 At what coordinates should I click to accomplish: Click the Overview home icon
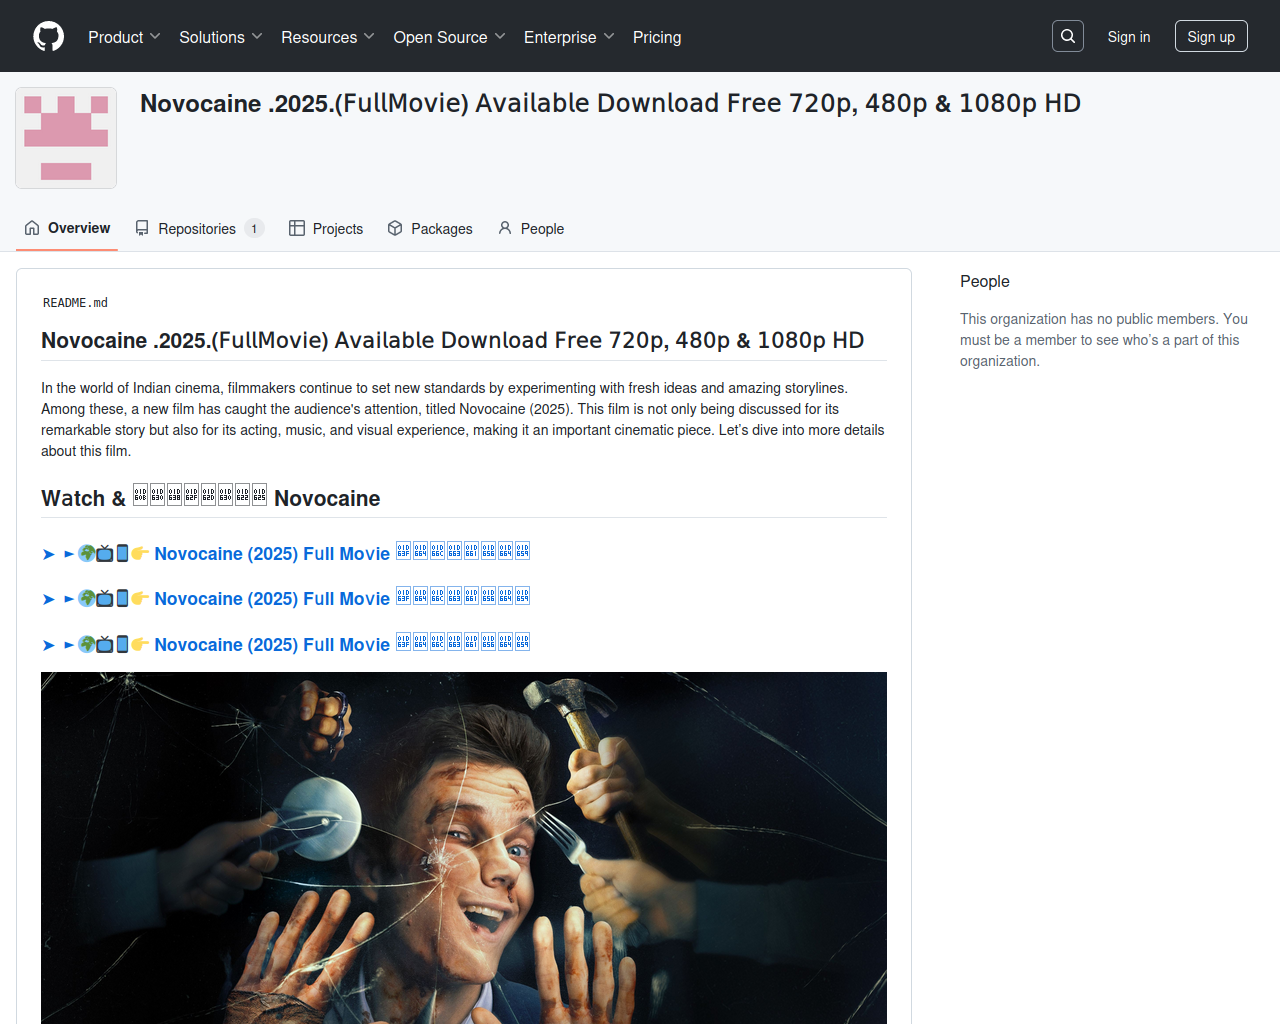[32, 228]
